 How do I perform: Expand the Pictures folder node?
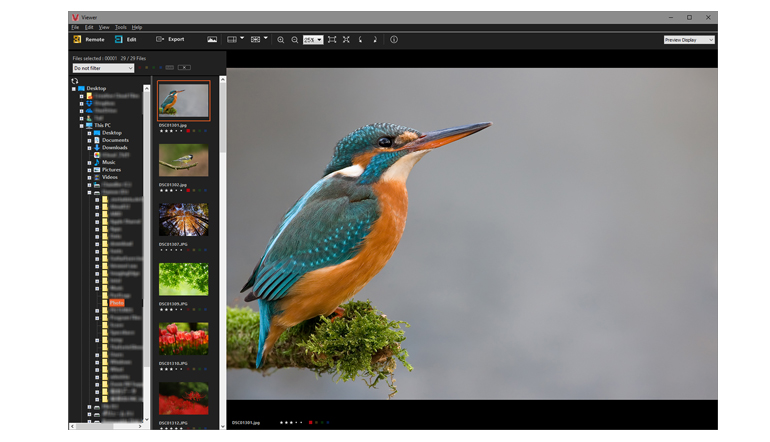(x=89, y=170)
